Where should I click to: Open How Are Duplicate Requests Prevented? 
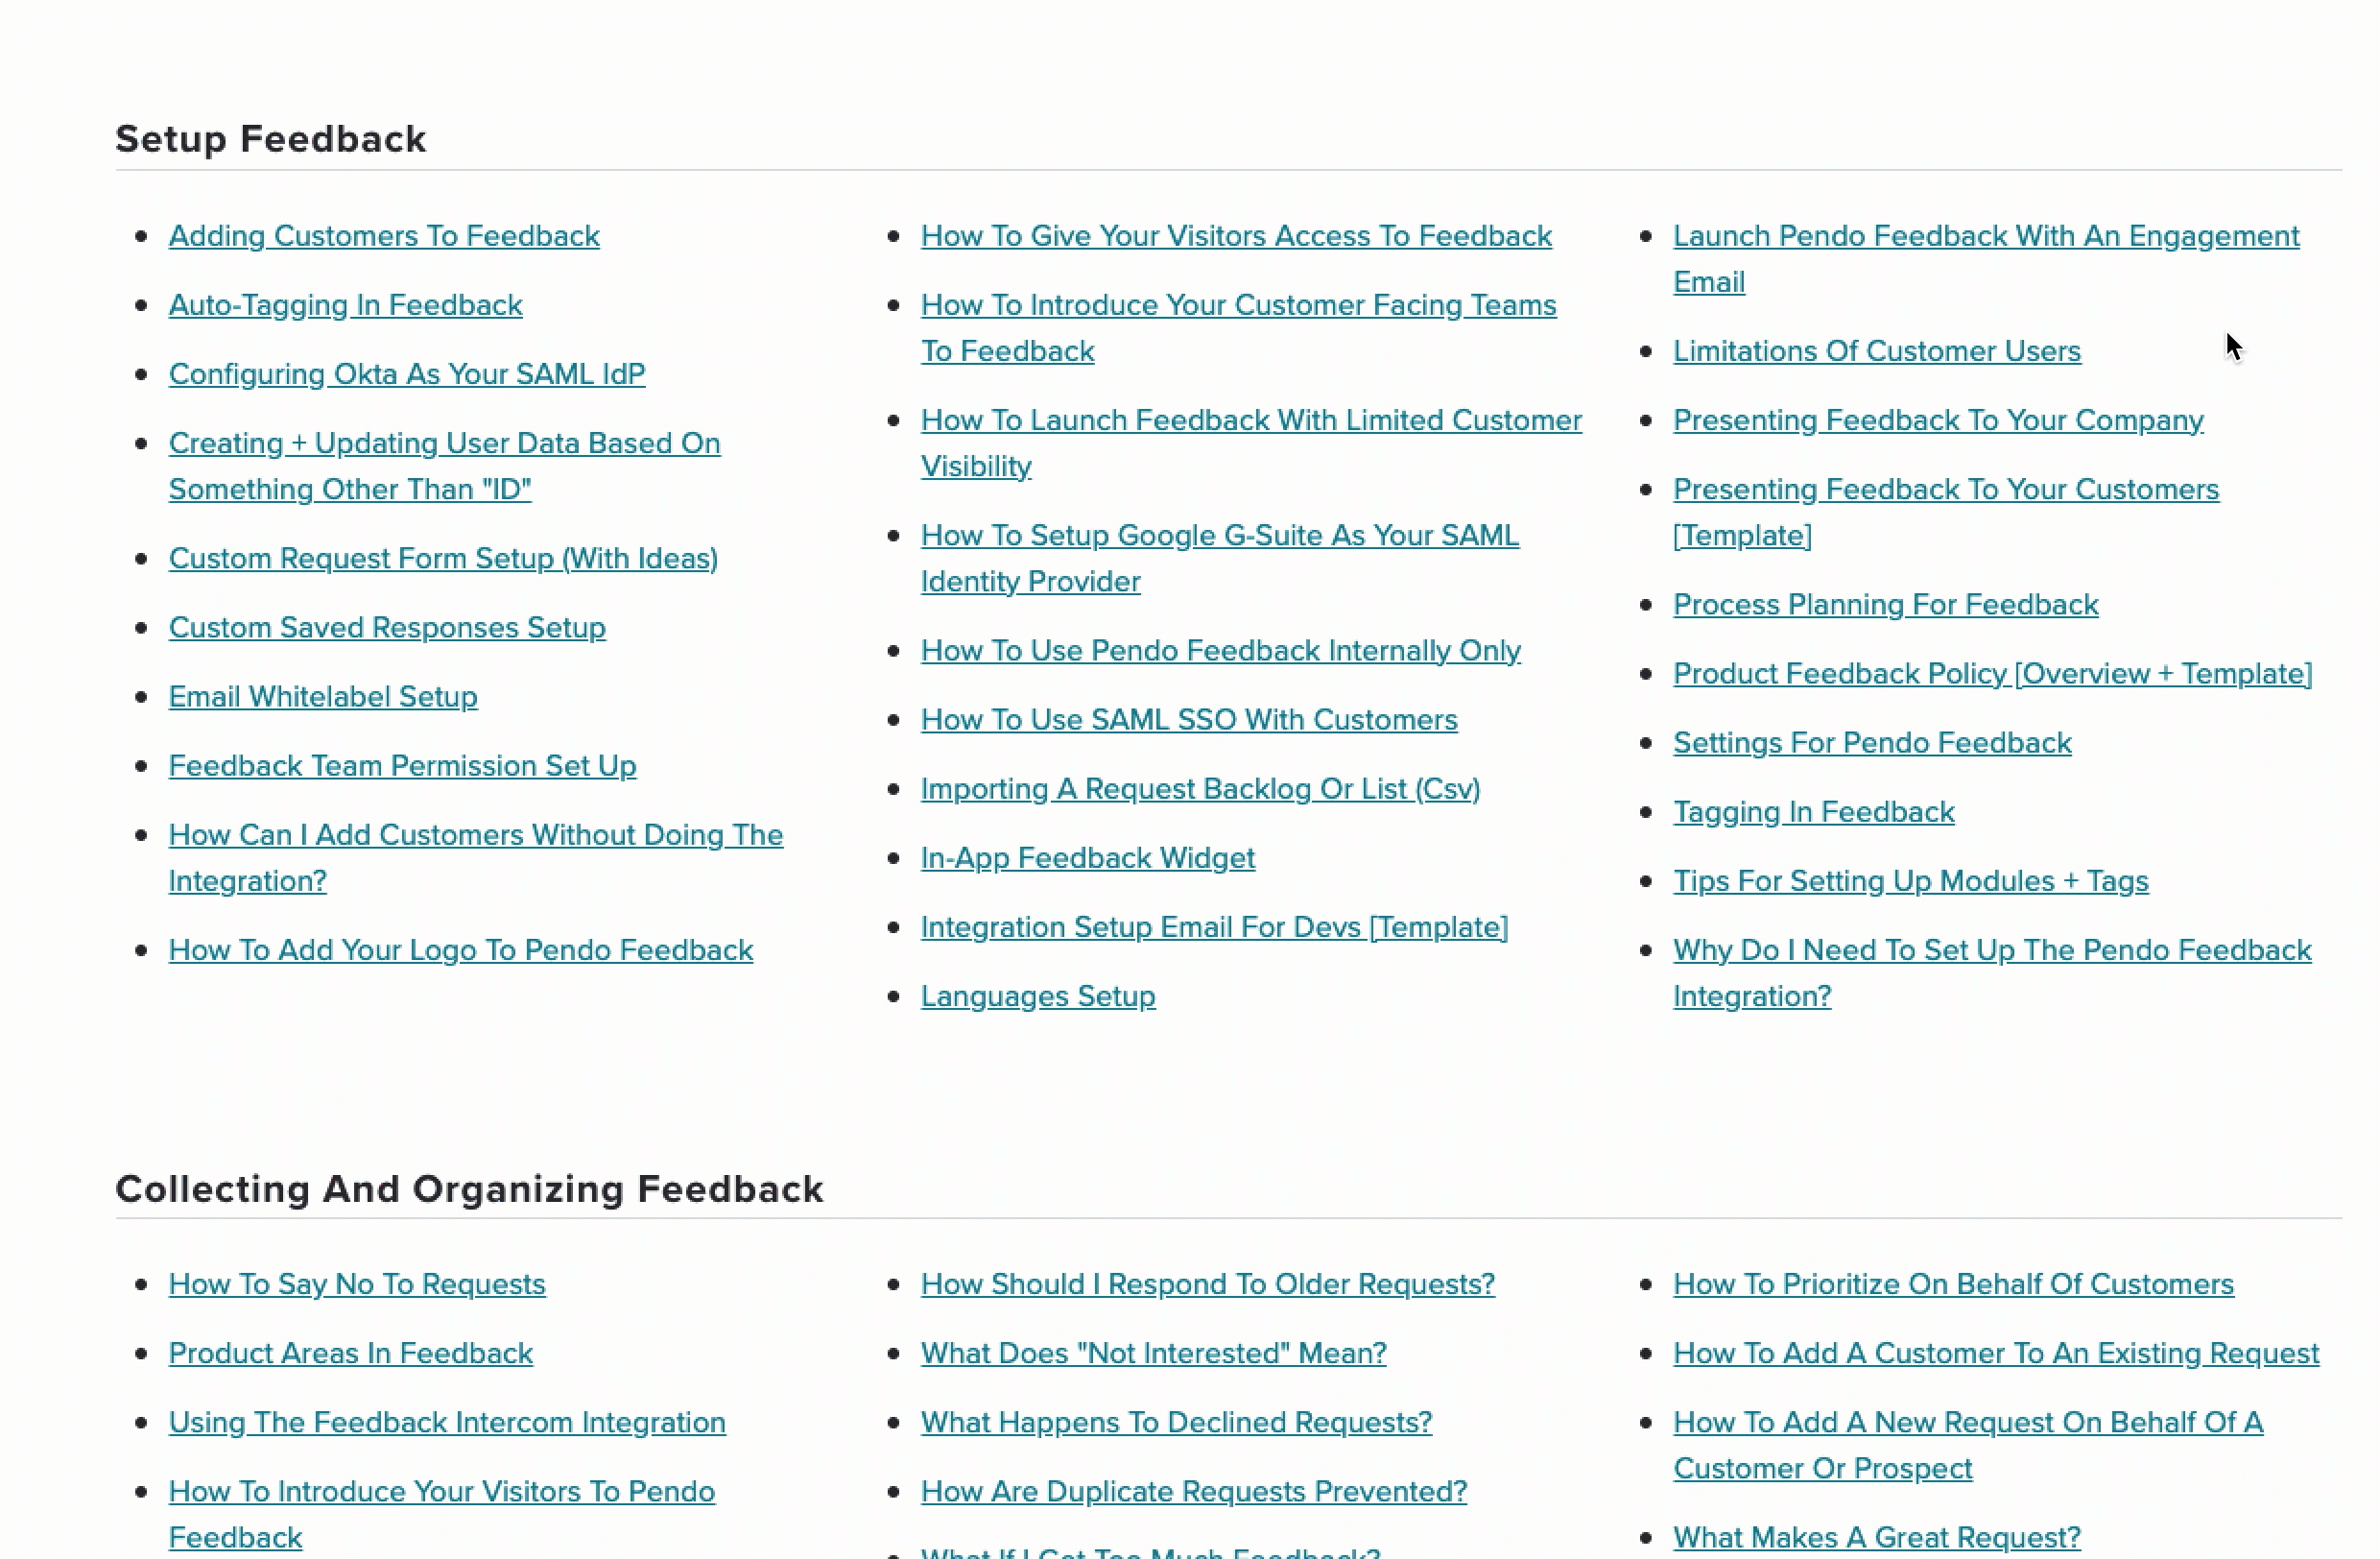[x=1193, y=1491]
